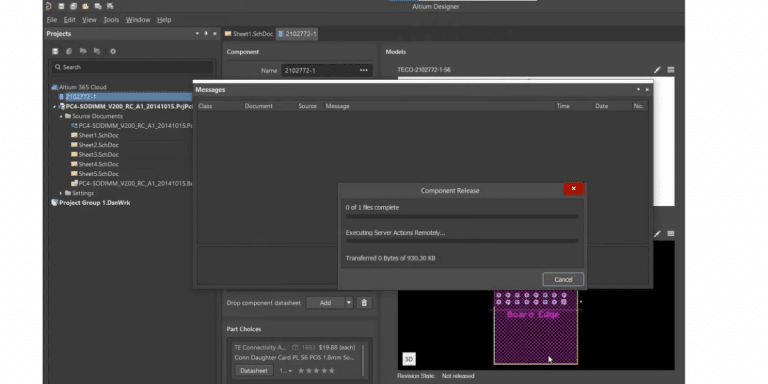Image resolution: width=768 pixels, height=384 pixels.
Task: Expand the Settings folder in project tree
Action: [x=61, y=193]
